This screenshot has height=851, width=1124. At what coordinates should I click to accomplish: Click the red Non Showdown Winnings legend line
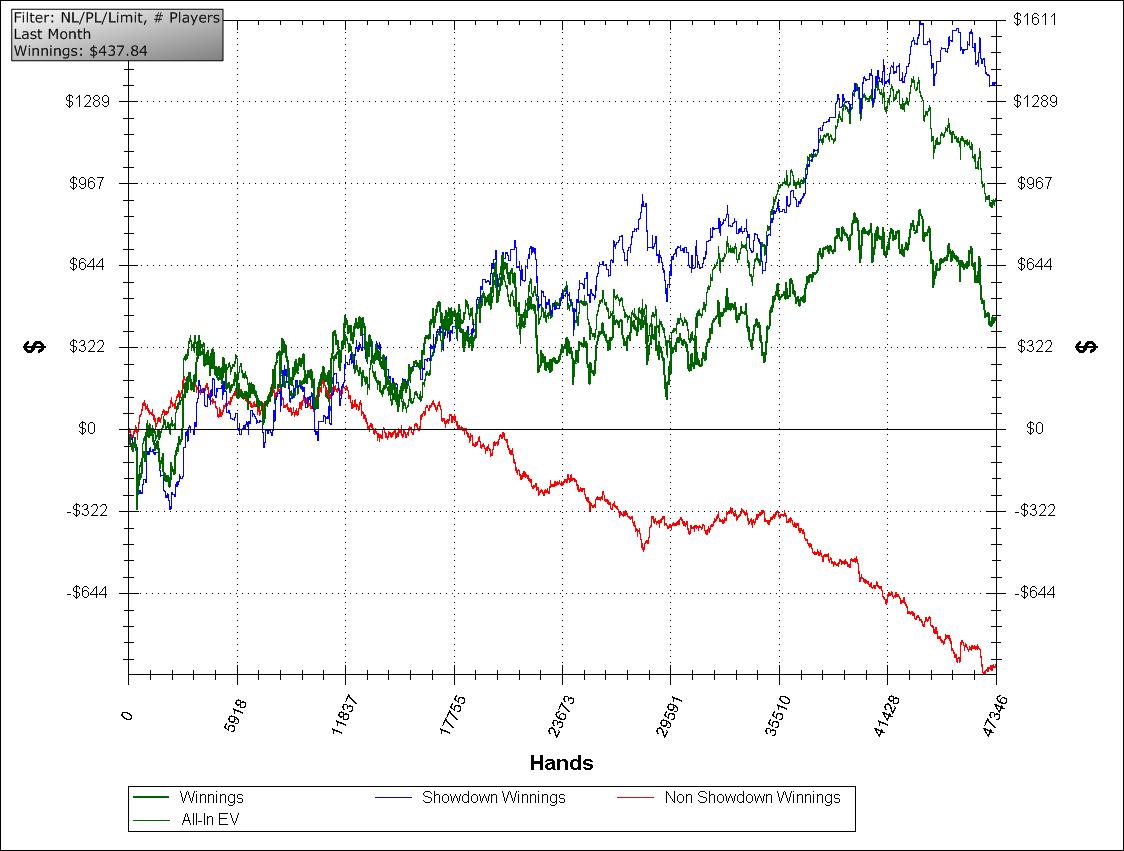click(636, 798)
